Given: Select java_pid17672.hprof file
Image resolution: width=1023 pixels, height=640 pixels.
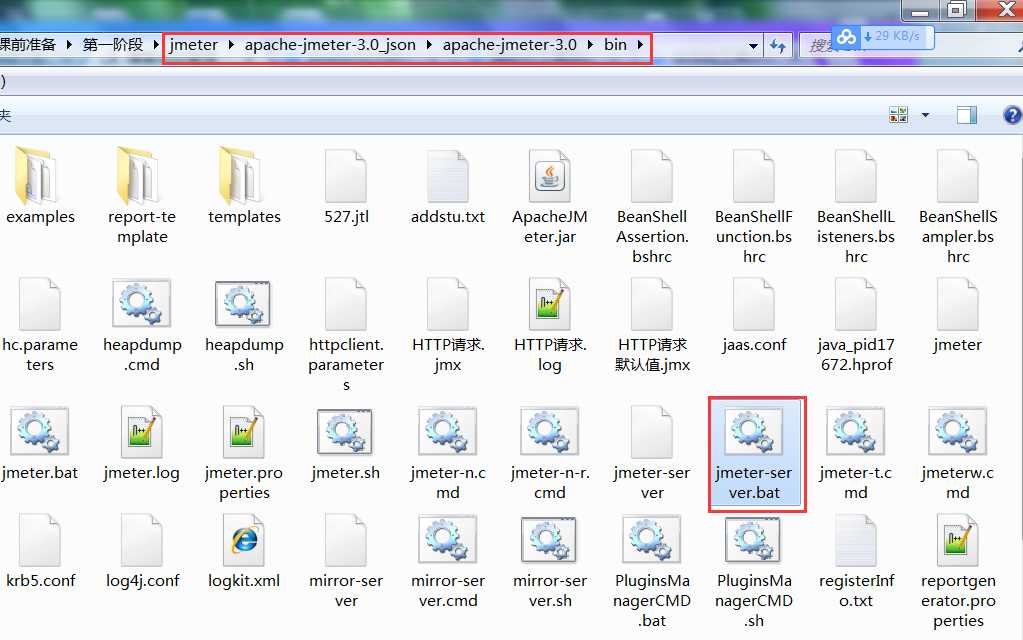Looking at the screenshot, I should [x=855, y=324].
